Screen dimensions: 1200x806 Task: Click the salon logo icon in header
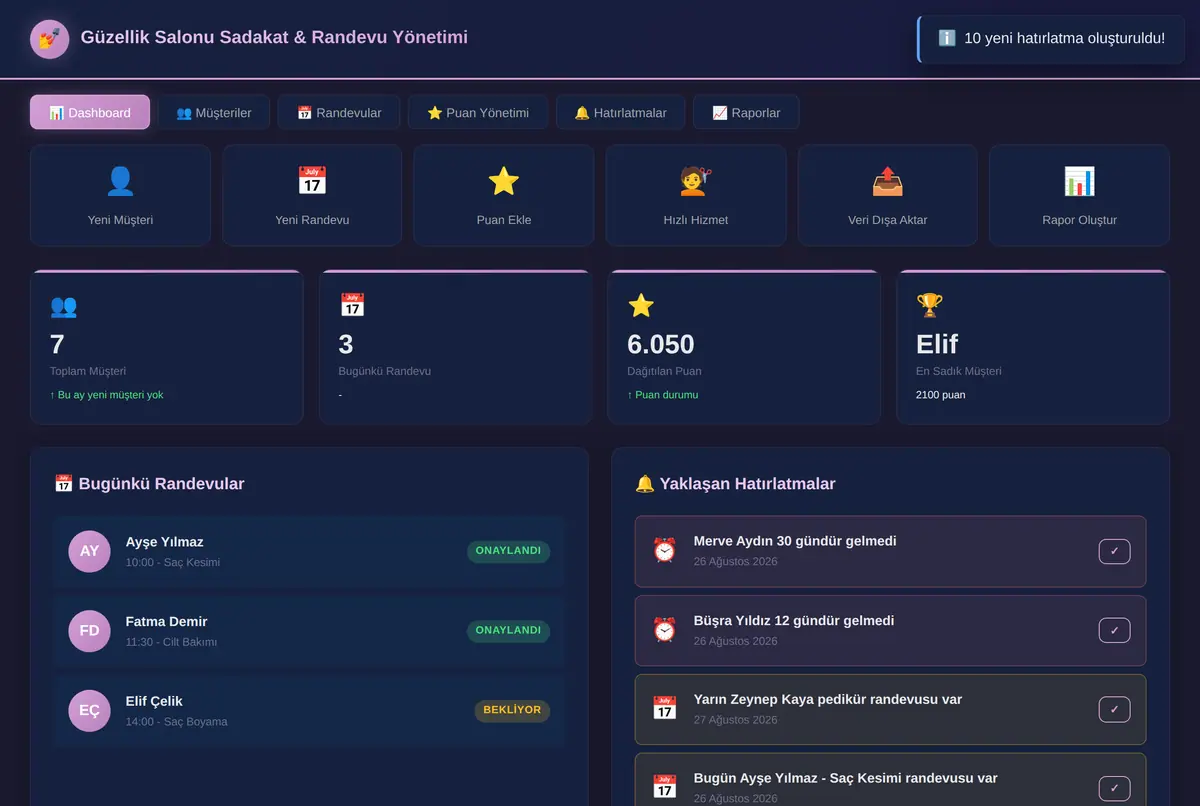tap(50, 39)
